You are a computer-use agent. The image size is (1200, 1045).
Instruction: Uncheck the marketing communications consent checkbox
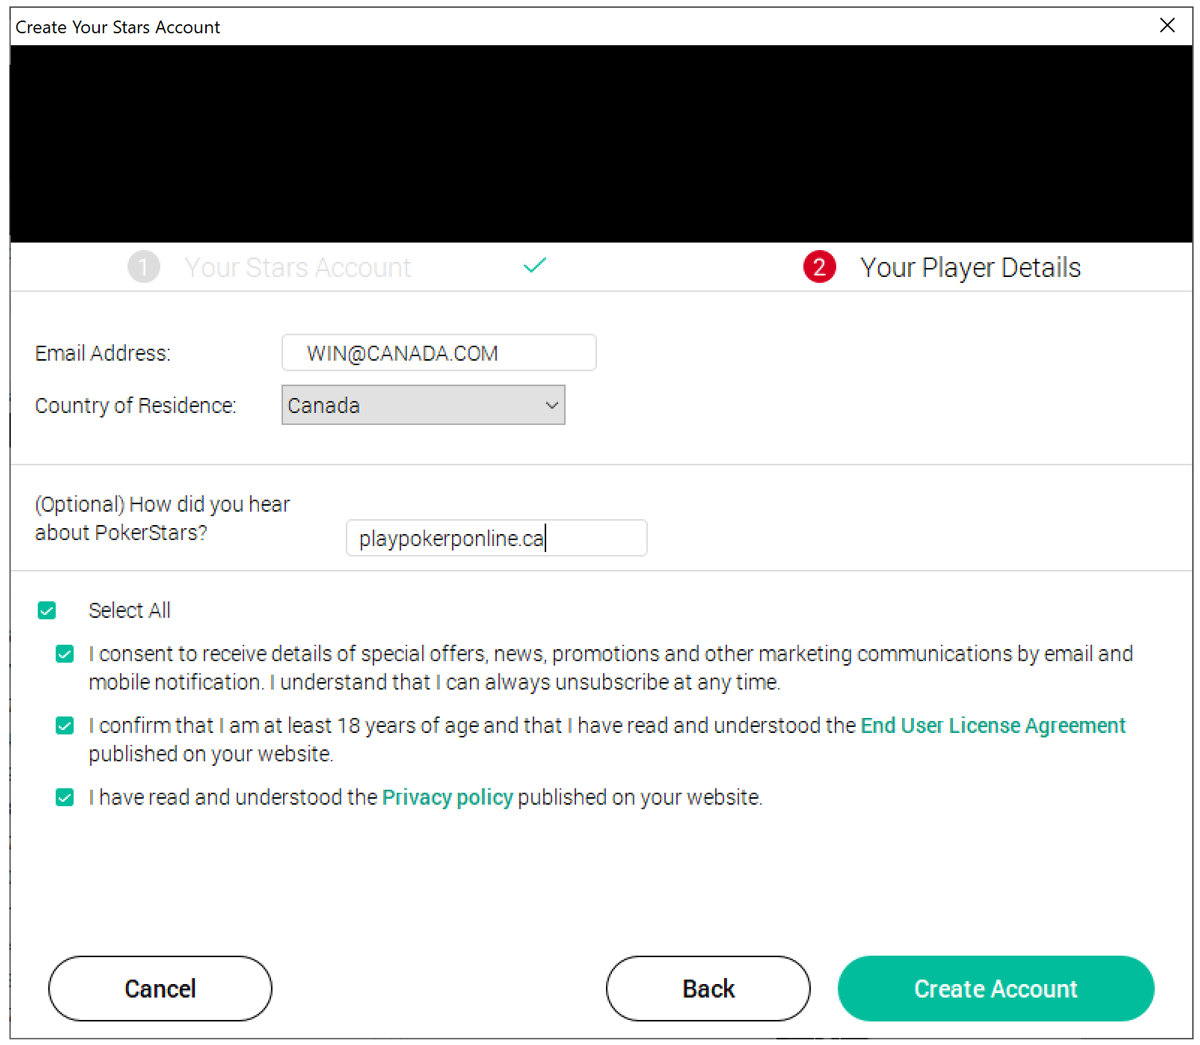click(x=65, y=654)
